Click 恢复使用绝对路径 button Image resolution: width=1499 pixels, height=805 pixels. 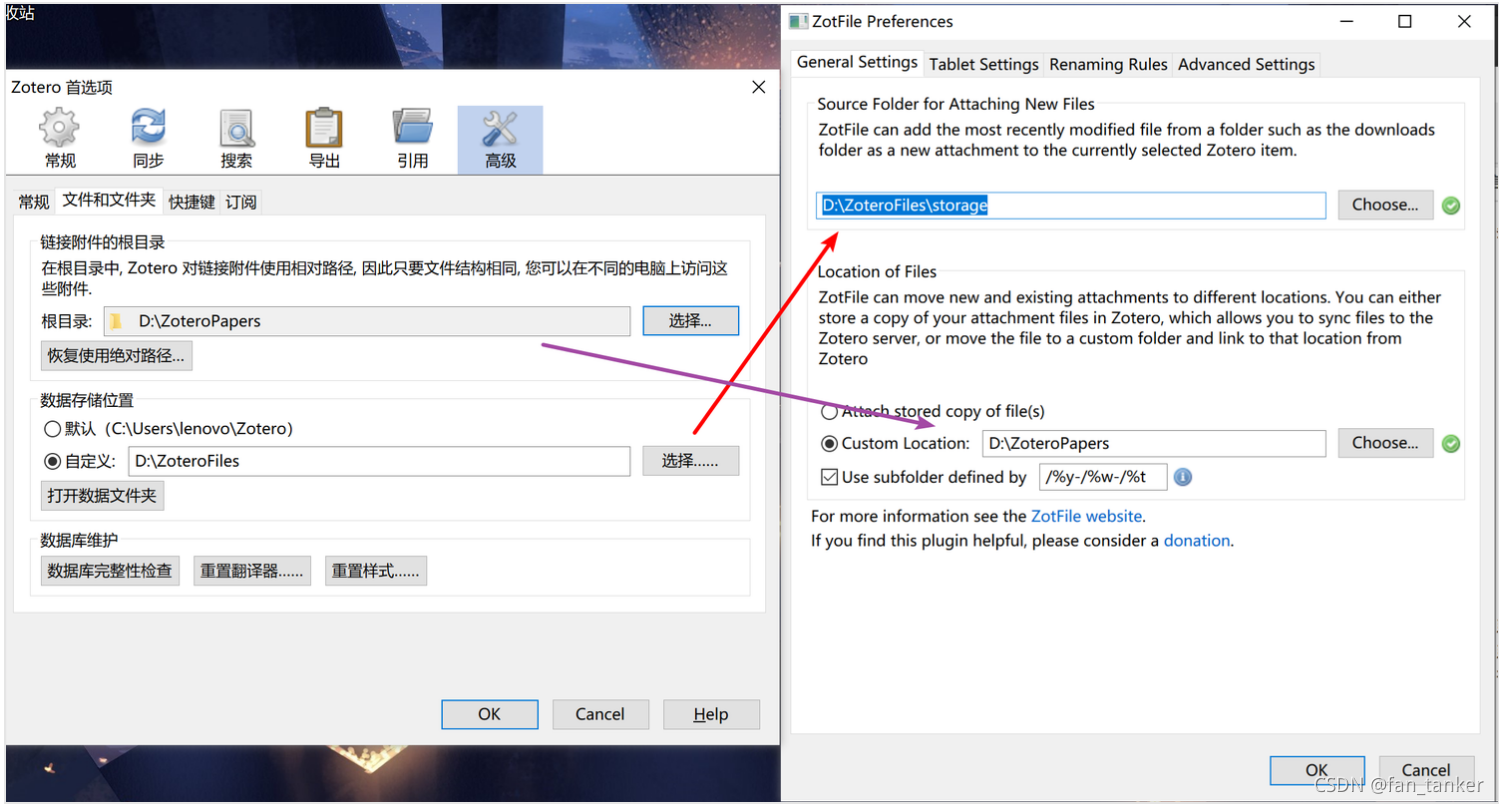[x=117, y=355]
